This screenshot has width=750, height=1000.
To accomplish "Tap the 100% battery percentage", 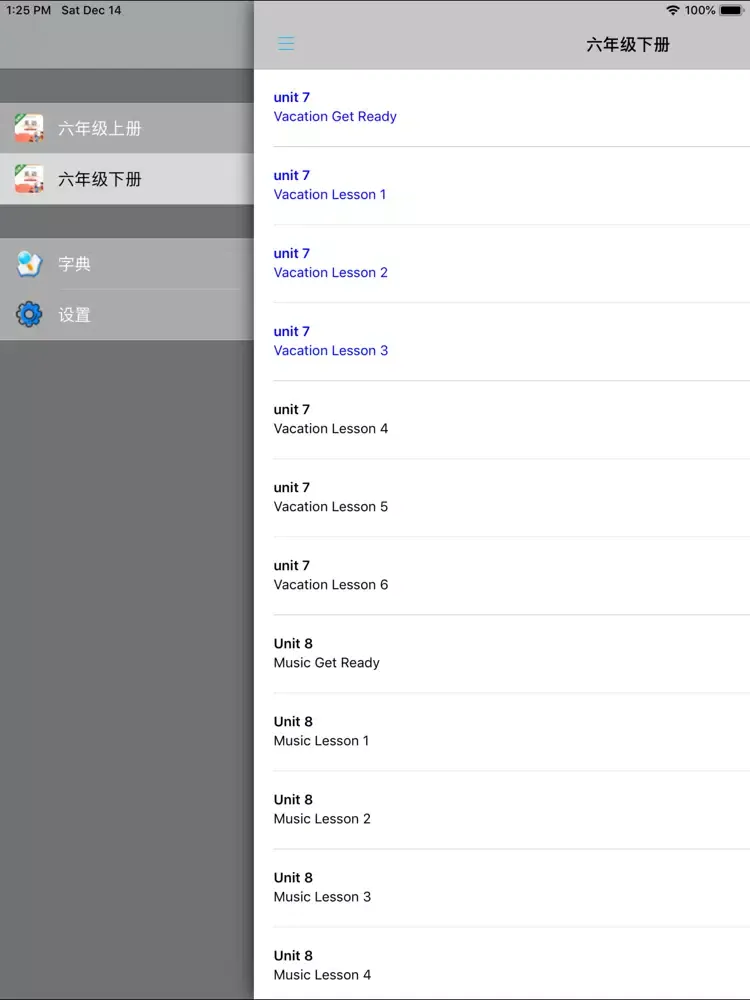I will (700, 10).
